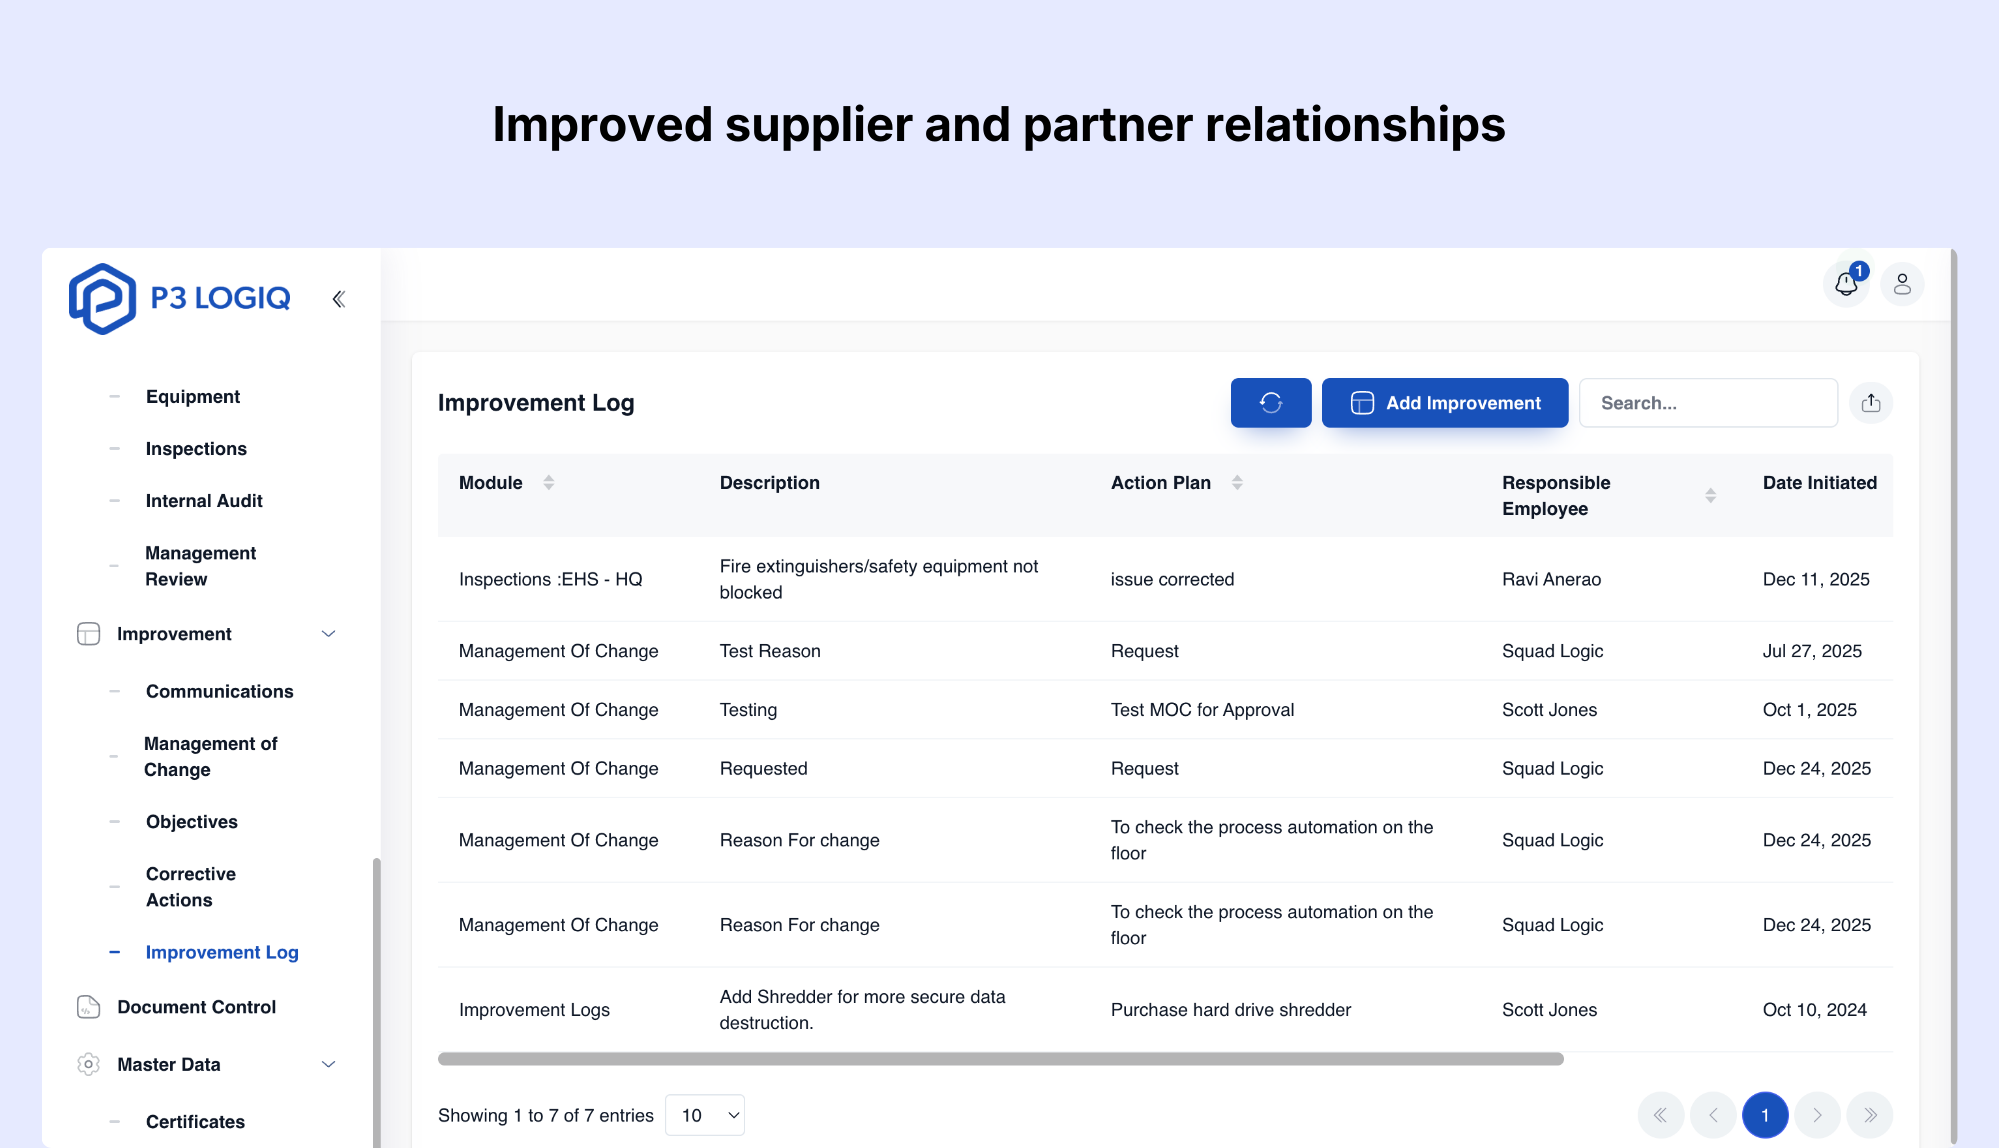Viewport: 1999px width, 1148px height.
Task: Select Improvement Log in sidebar
Action: tap(222, 953)
